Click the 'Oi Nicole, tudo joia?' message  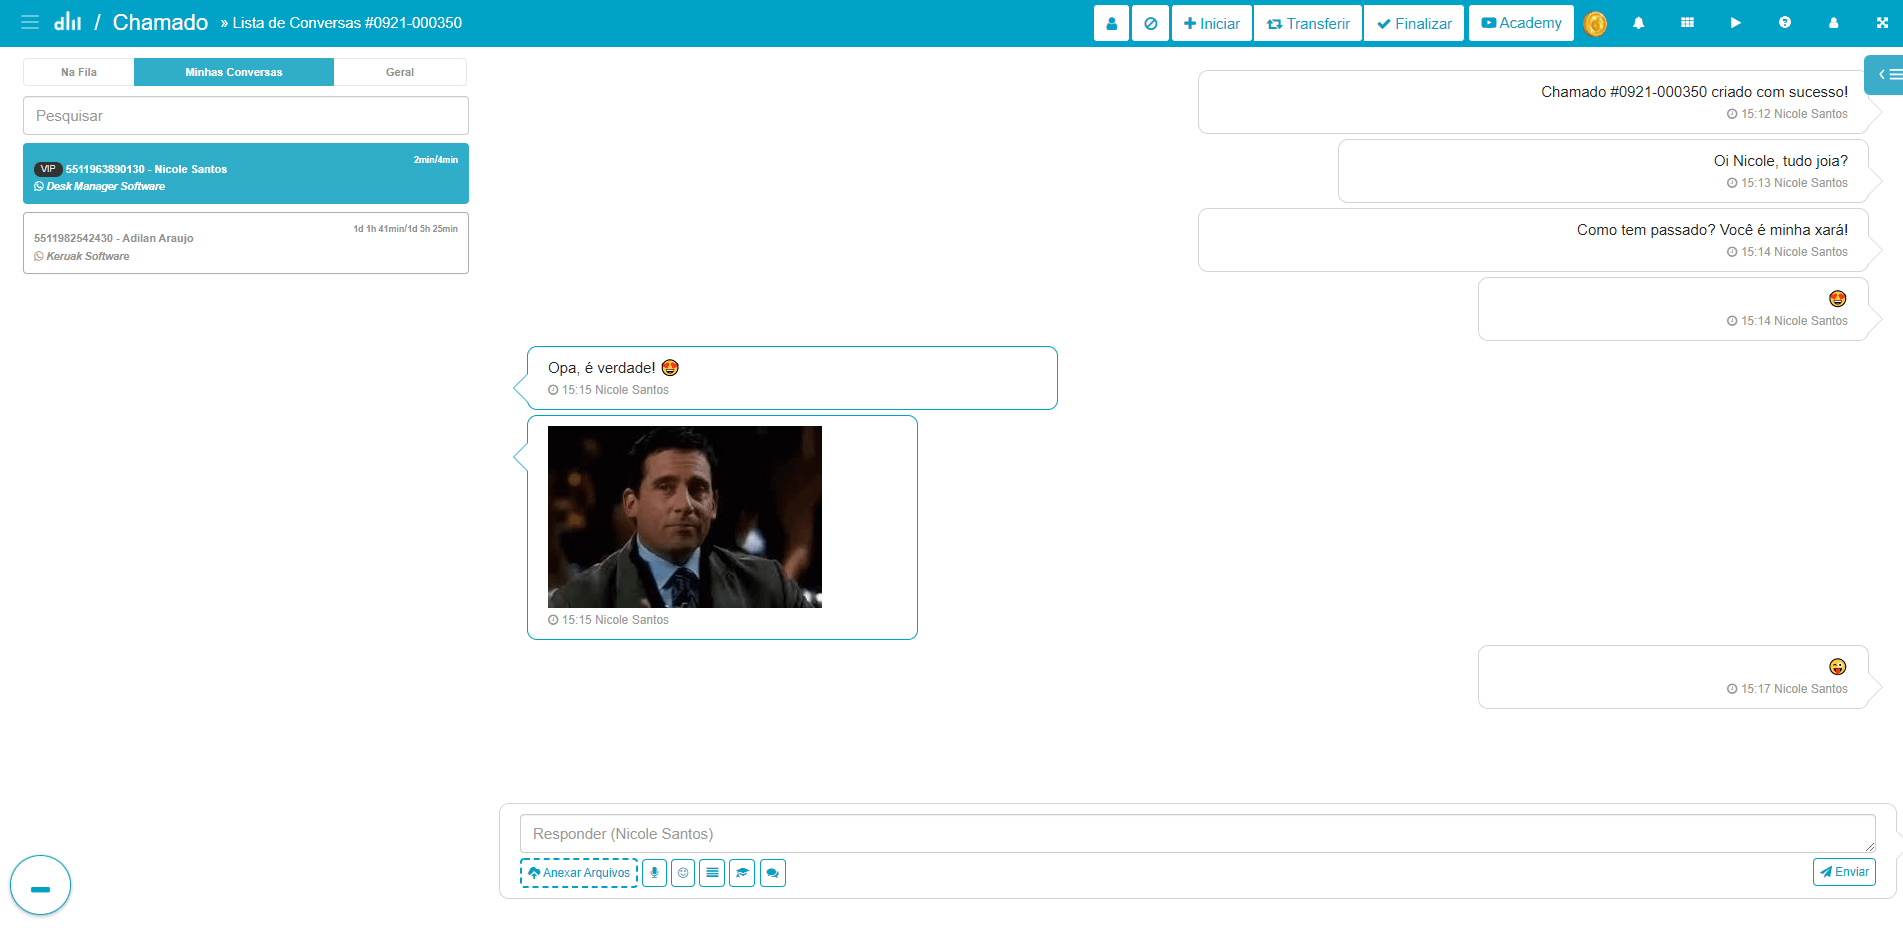pyautogui.click(x=1780, y=161)
